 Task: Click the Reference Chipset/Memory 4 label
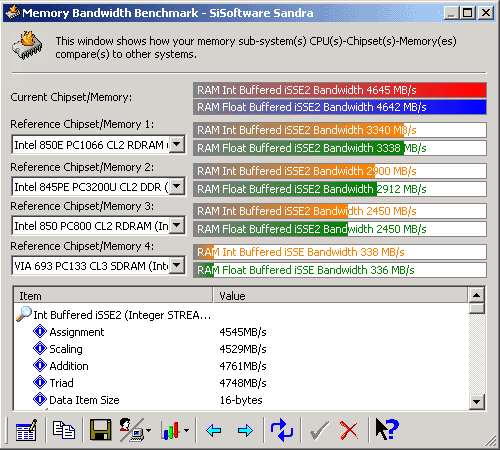[82, 246]
